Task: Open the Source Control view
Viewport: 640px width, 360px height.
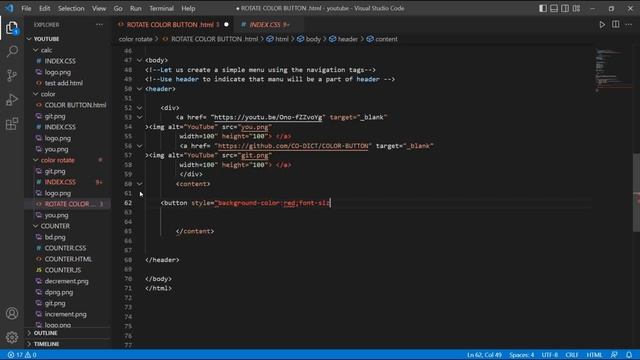Action: [12, 76]
